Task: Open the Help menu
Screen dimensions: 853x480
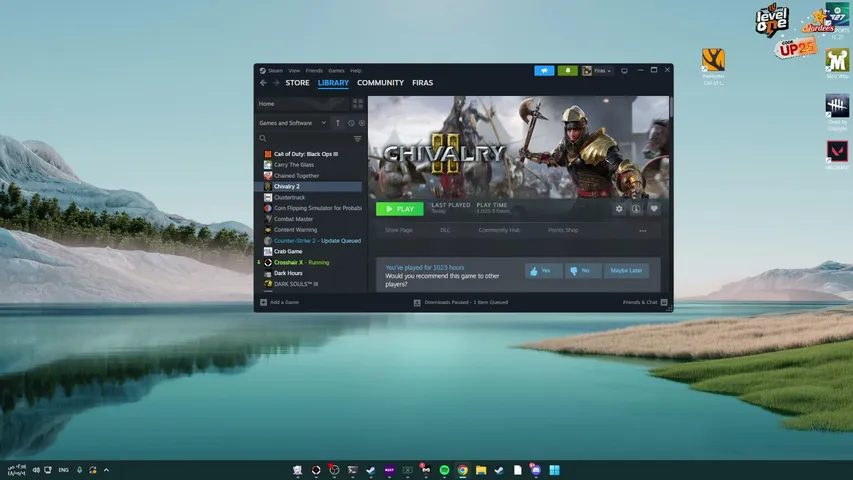Action: pos(355,71)
